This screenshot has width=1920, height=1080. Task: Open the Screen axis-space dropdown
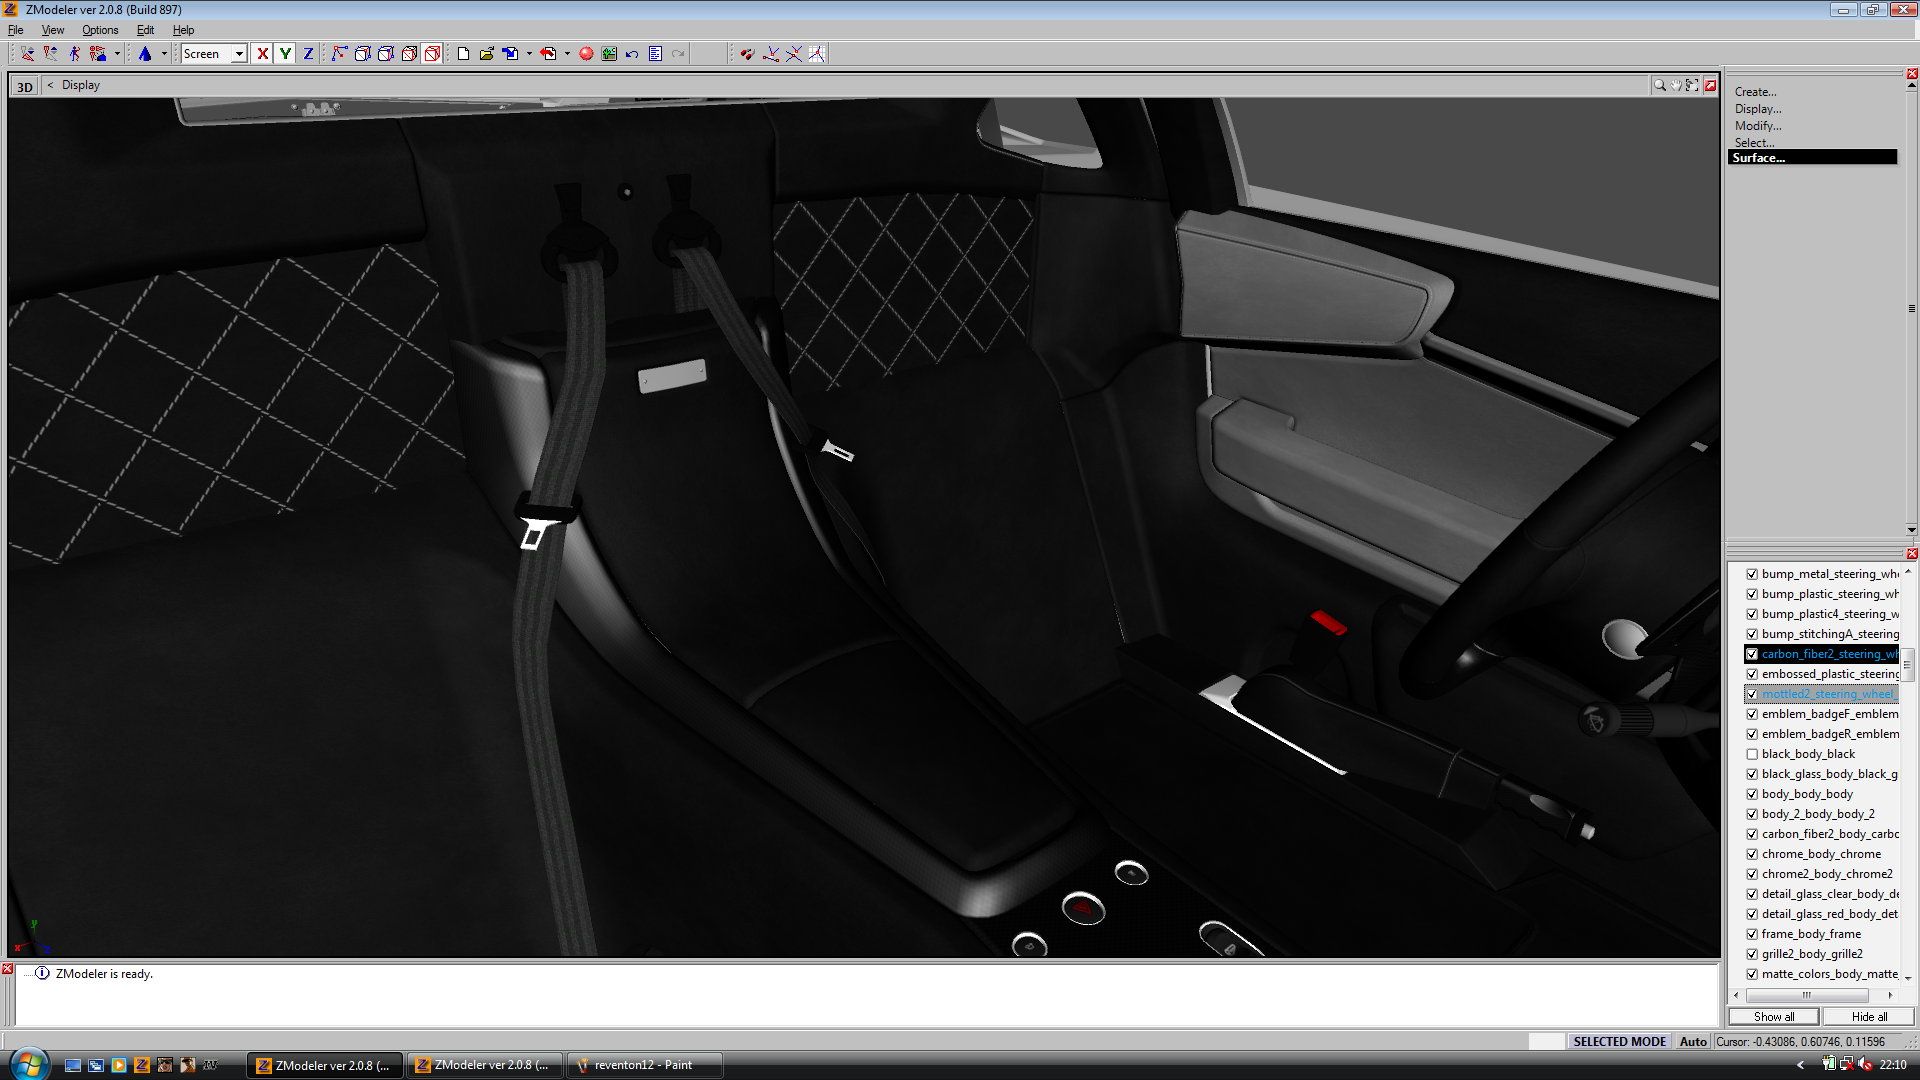click(239, 54)
